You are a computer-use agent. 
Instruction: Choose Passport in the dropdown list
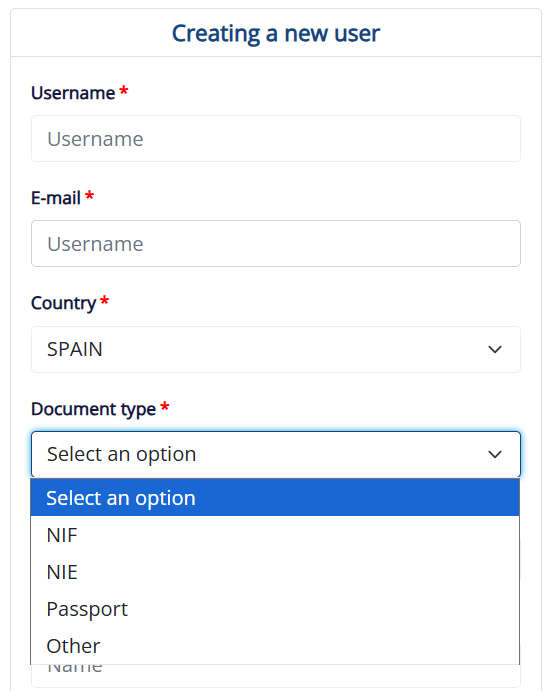coord(275,609)
